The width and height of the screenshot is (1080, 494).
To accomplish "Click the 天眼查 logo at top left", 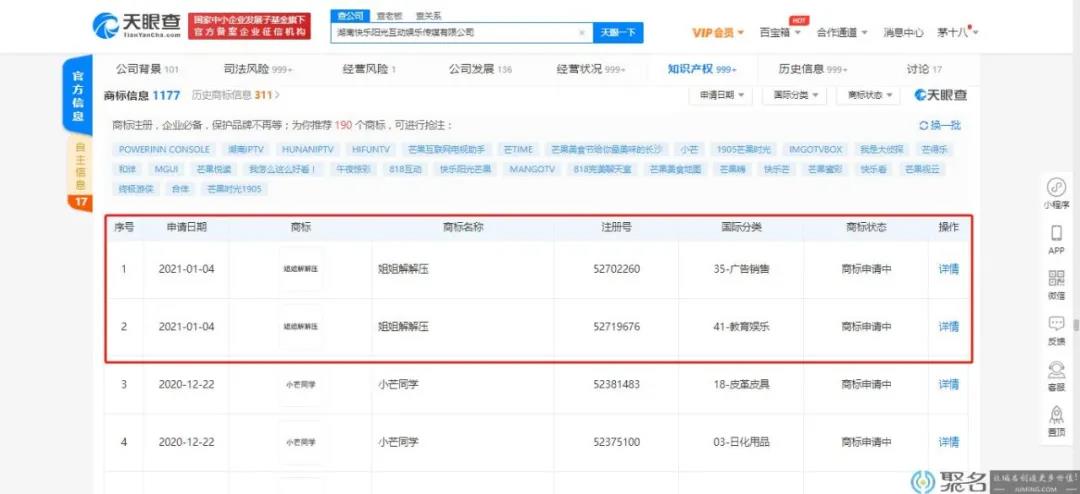I will pyautogui.click(x=136, y=25).
